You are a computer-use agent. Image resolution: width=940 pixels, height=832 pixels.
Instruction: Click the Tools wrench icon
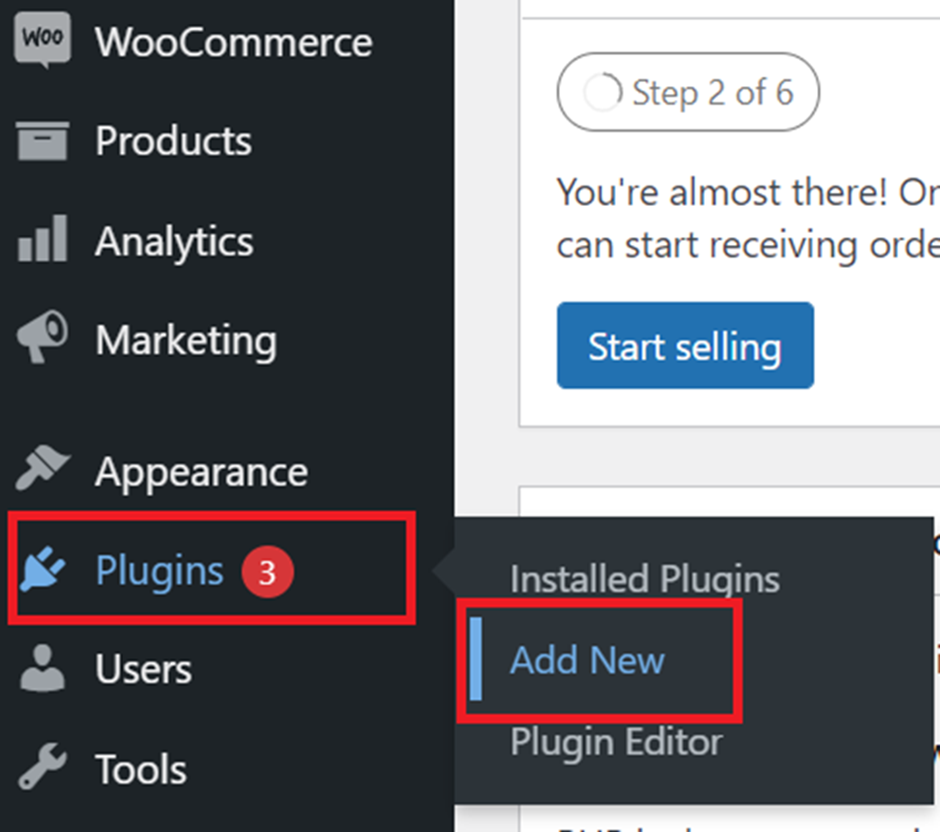[42, 766]
